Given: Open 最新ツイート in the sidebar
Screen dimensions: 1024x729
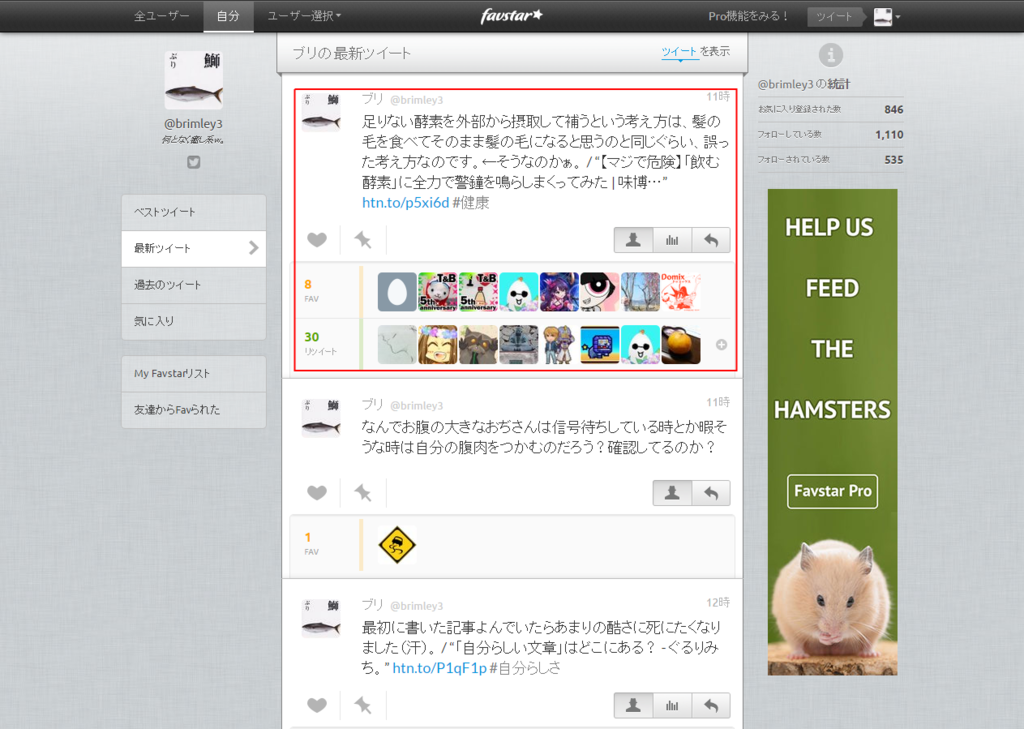Looking at the screenshot, I should 193,248.
